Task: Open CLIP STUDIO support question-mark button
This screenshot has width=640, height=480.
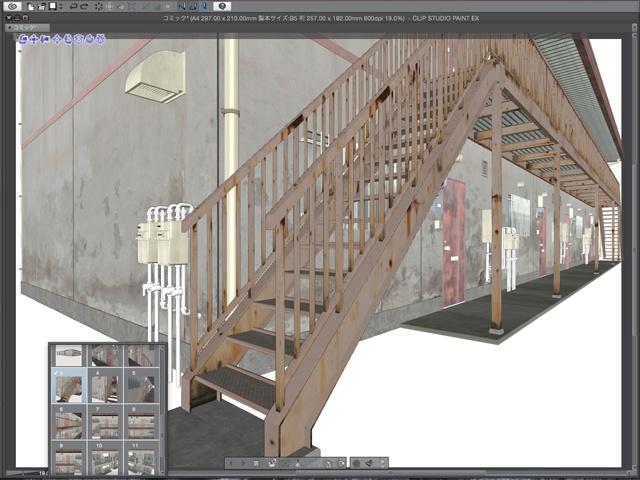Action: click(222, 6)
